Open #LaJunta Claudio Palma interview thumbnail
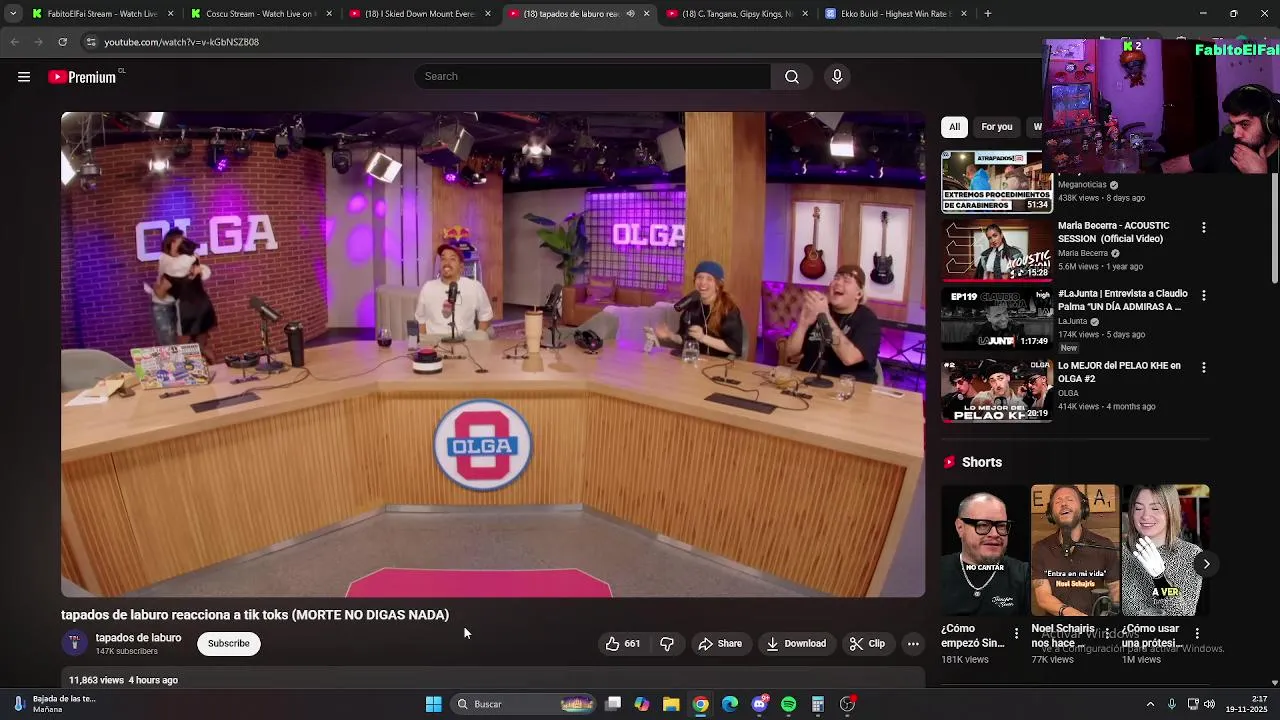1280x720 pixels. (x=997, y=319)
